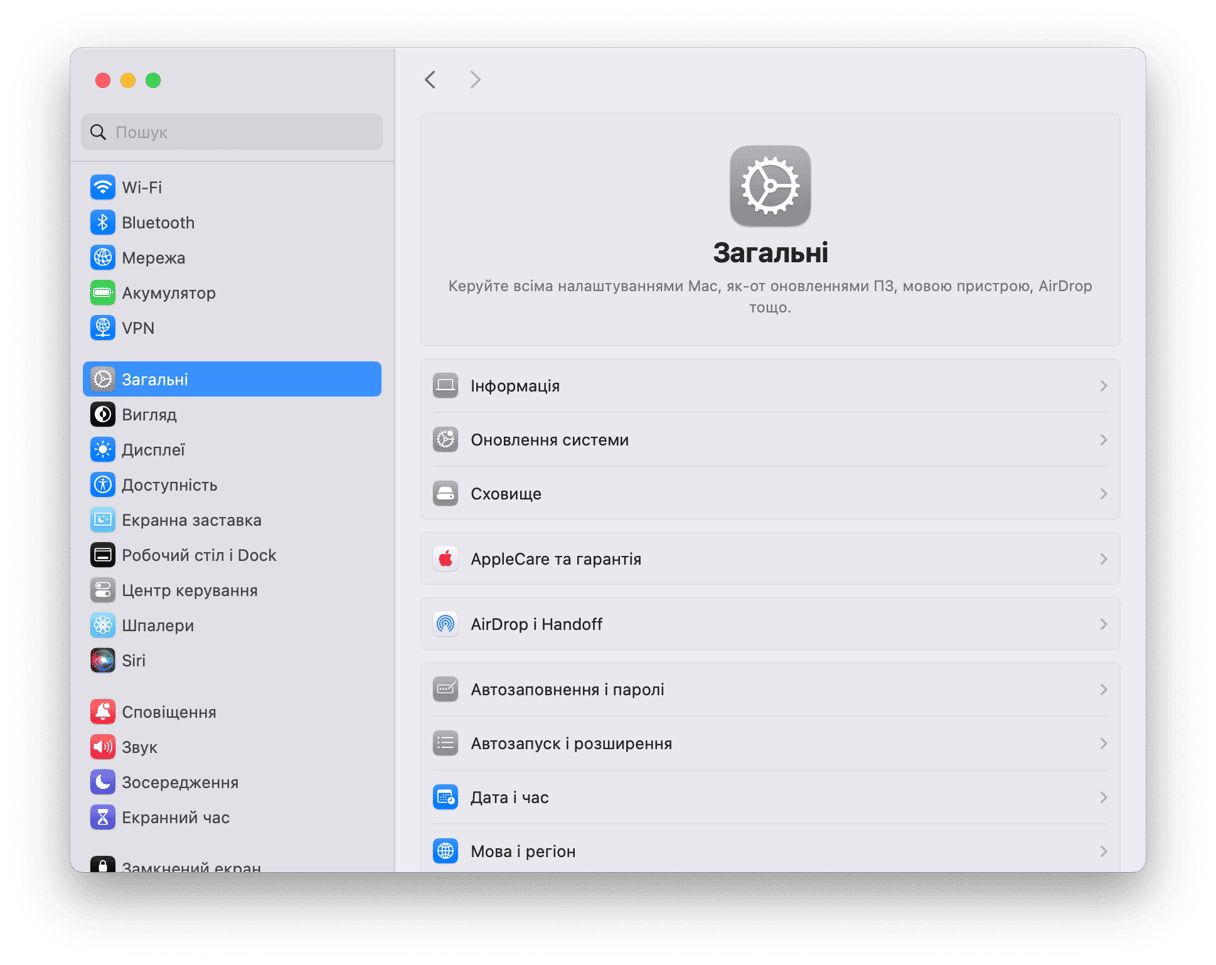Open Bluetooth settings via its icon
Image resolution: width=1216 pixels, height=965 pixels.
coord(102,223)
